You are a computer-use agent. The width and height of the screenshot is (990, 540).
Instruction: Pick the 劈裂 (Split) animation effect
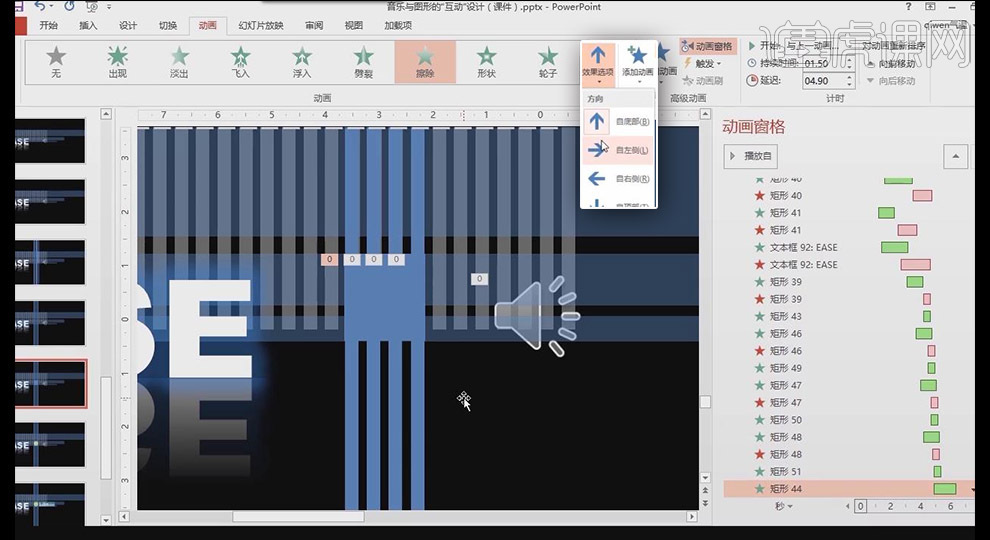tap(363, 61)
